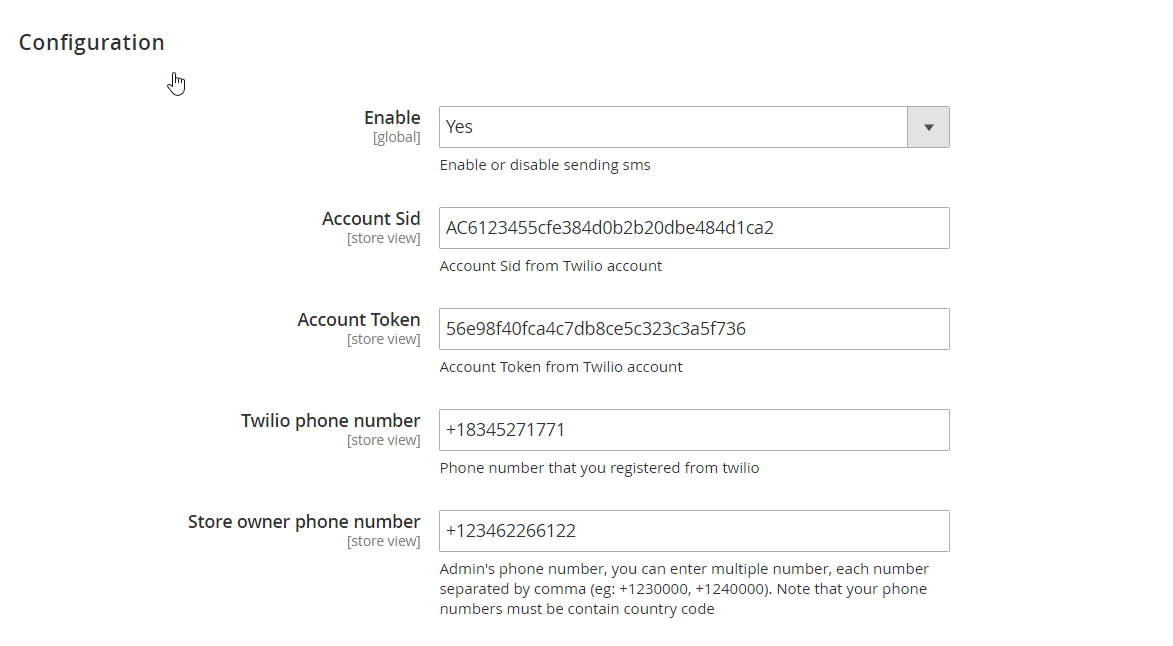Click "Enable or disable sending sms" hint
This screenshot has width=1173, height=646.
tap(545, 165)
